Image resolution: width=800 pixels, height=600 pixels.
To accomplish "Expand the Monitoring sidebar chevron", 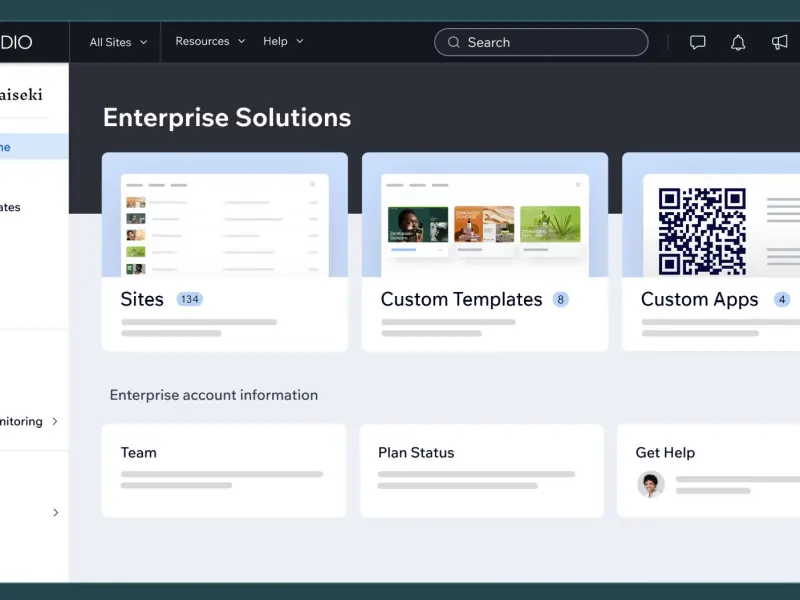I will pyautogui.click(x=55, y=421).
